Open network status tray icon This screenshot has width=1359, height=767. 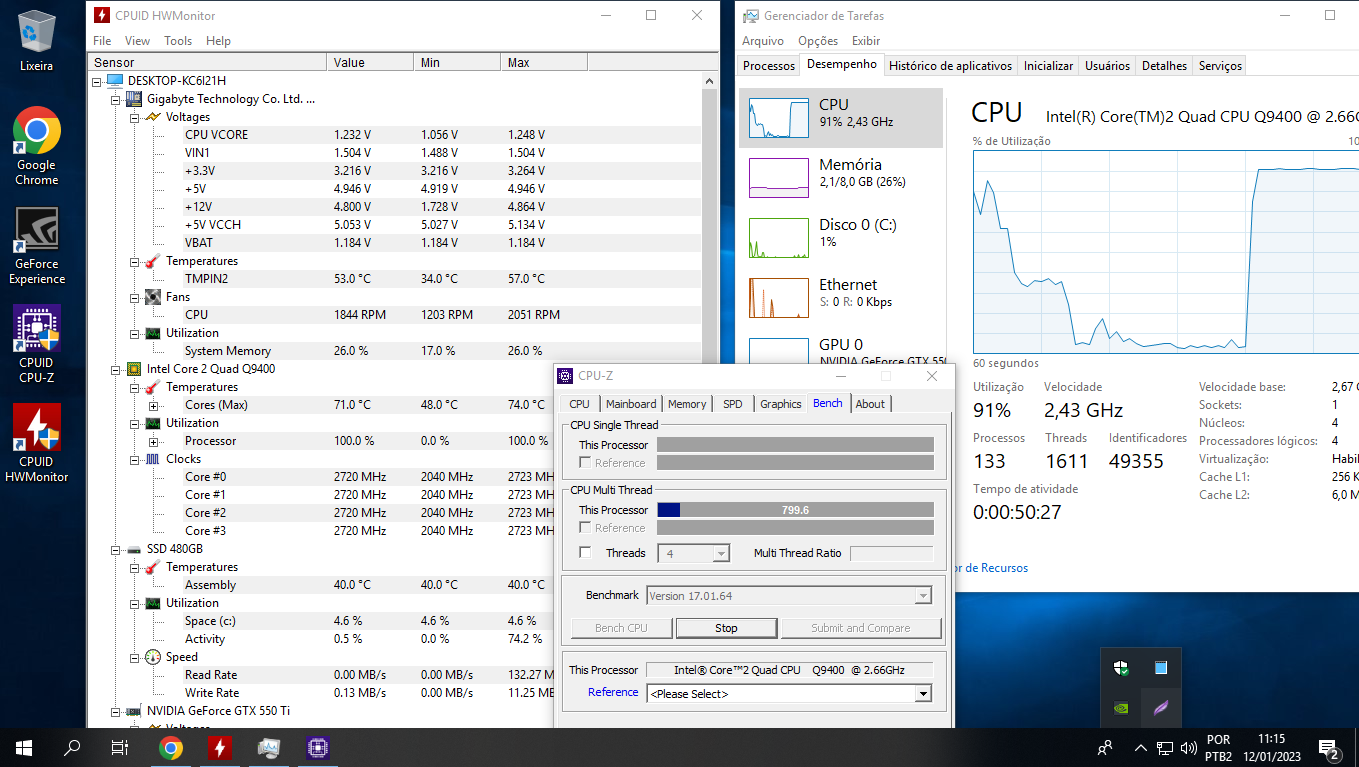(1165, 747)
